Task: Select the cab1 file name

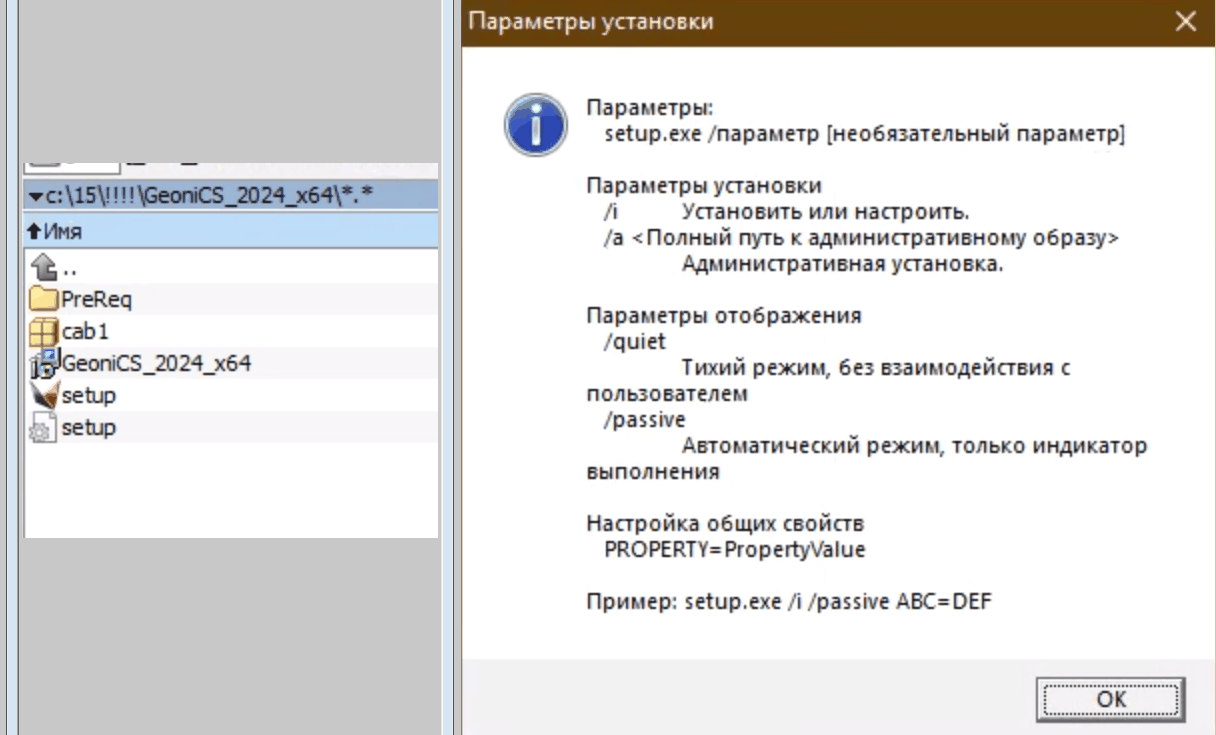Action: click(84, 331)
